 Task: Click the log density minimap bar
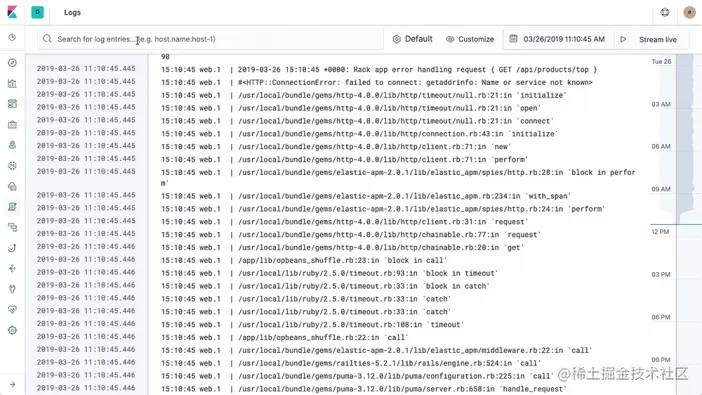pyautogui.click(x=685, y=139)
